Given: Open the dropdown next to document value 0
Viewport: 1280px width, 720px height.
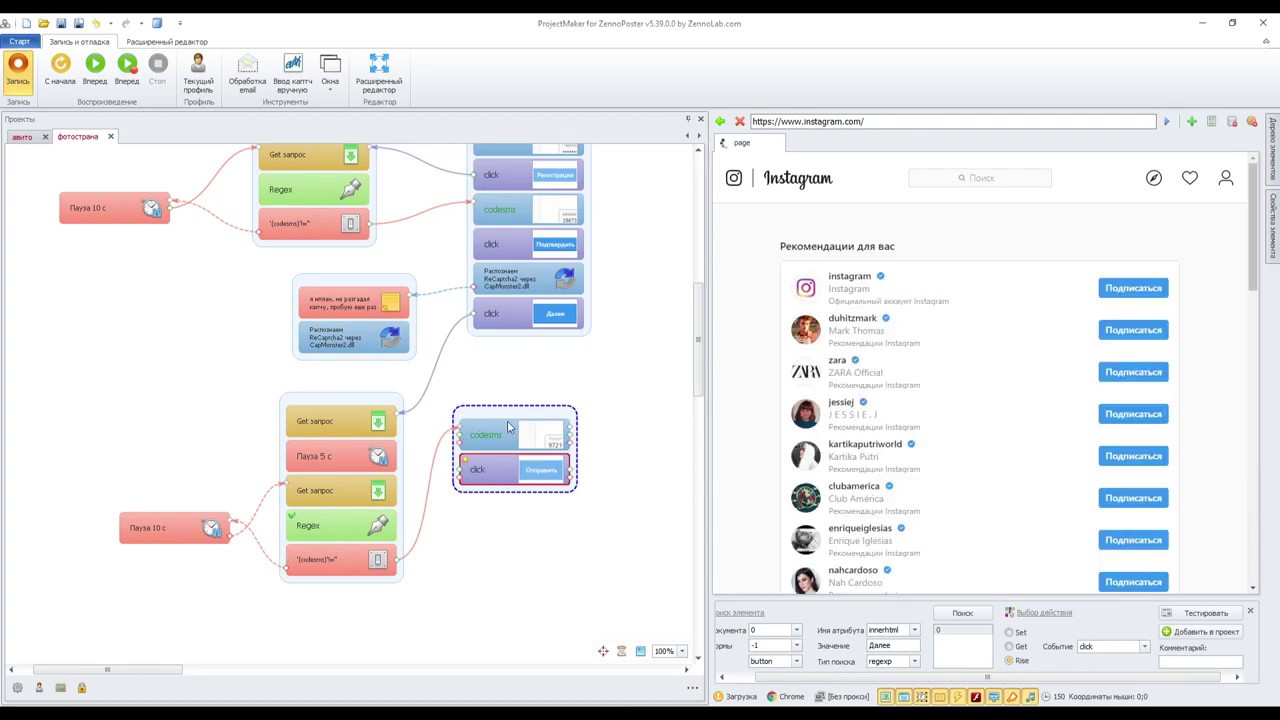Looking at the screenshot, I should click(x=796, y=630).
